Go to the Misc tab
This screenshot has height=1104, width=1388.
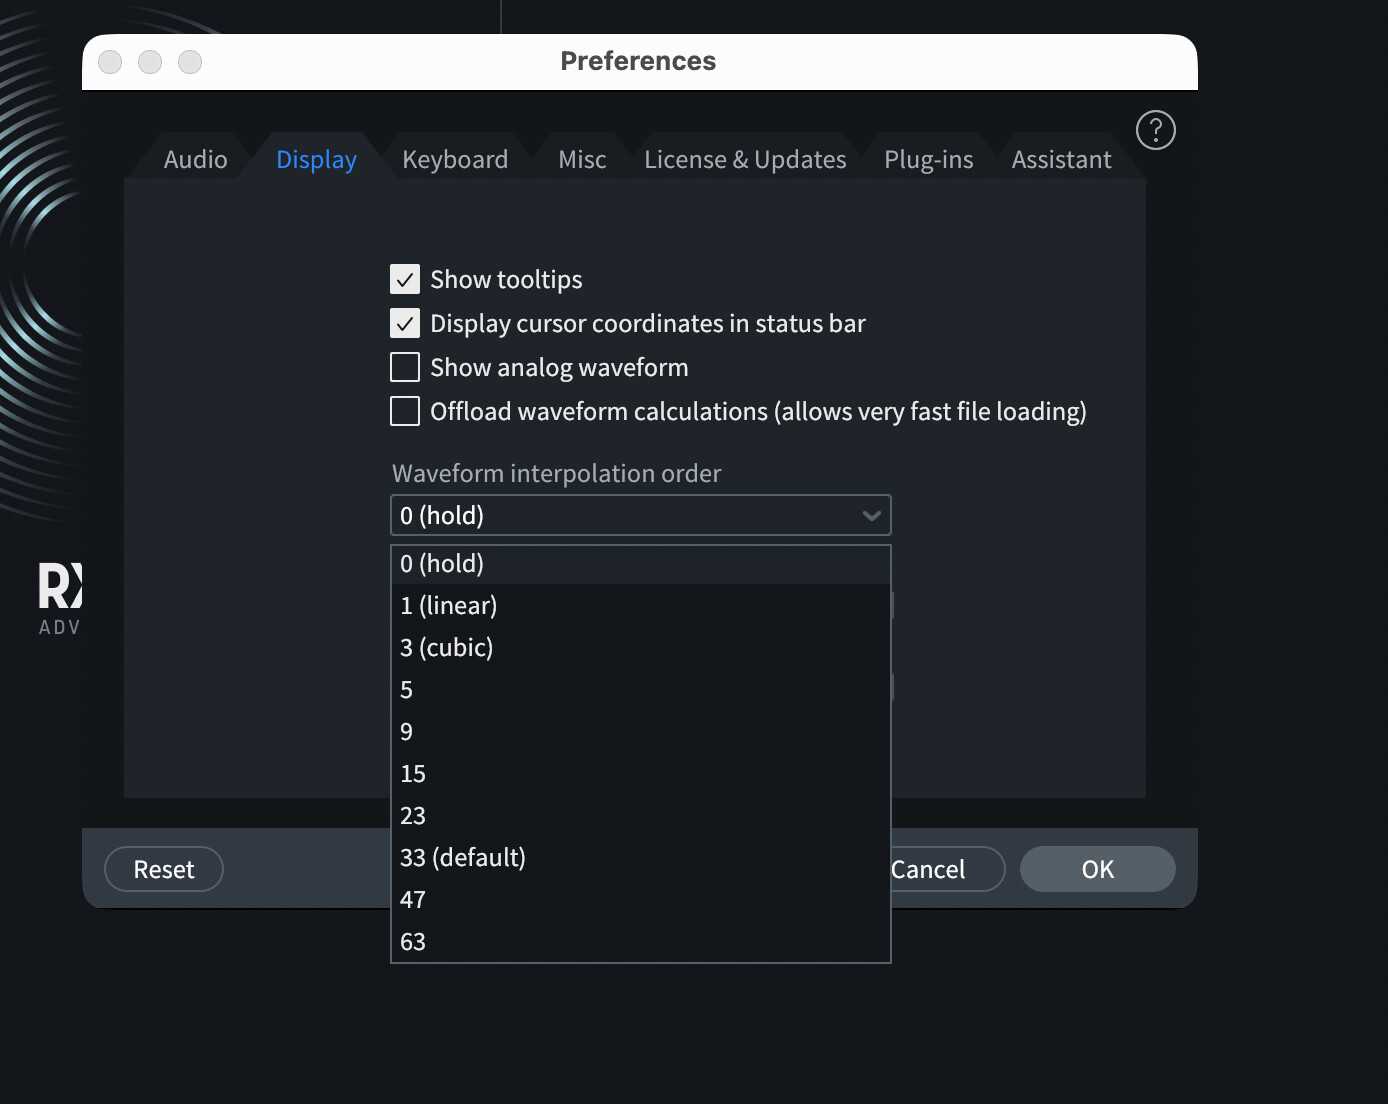[x=582, y=160]
